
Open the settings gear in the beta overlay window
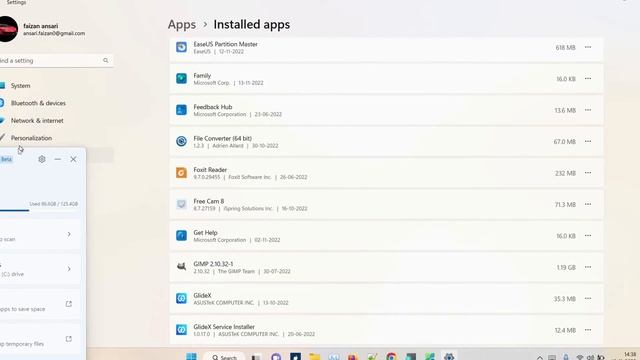(42, 159)
